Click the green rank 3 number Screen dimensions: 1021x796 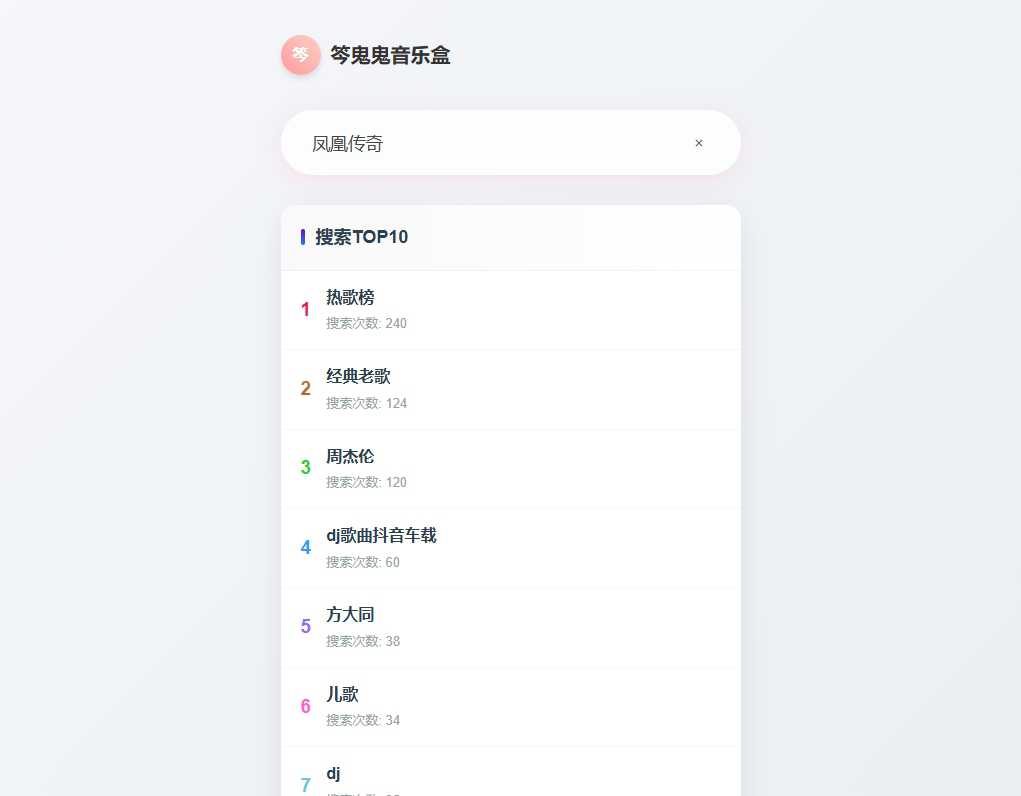coord(305,468)
